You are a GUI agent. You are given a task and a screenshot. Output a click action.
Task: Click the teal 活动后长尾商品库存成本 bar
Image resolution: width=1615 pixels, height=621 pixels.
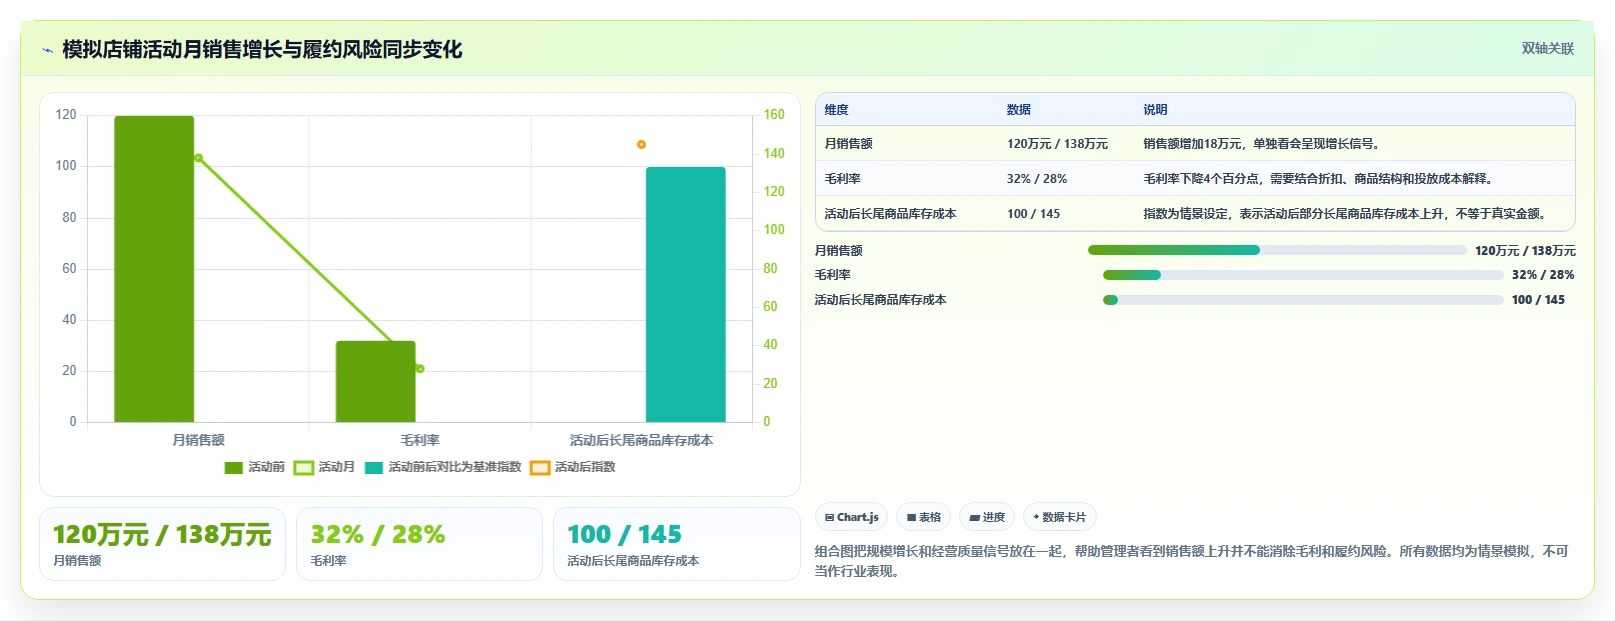click(685, 294)
